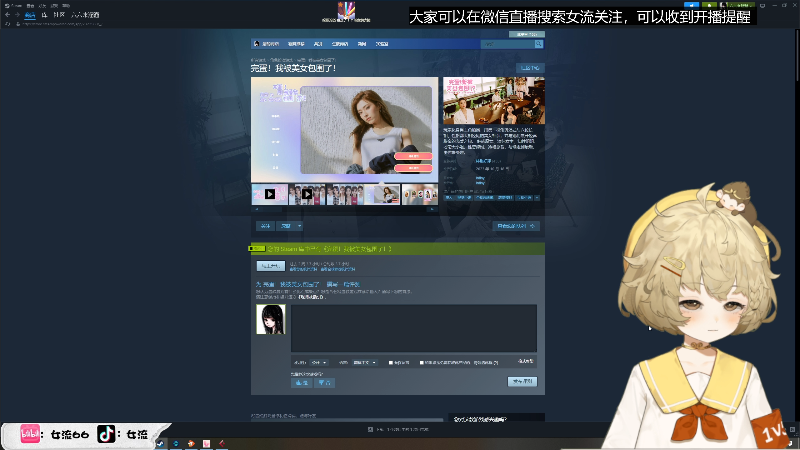The image size is (800, 450).
Task: Open 新闻 News in store nav bar
Action: tap(362, 44)
